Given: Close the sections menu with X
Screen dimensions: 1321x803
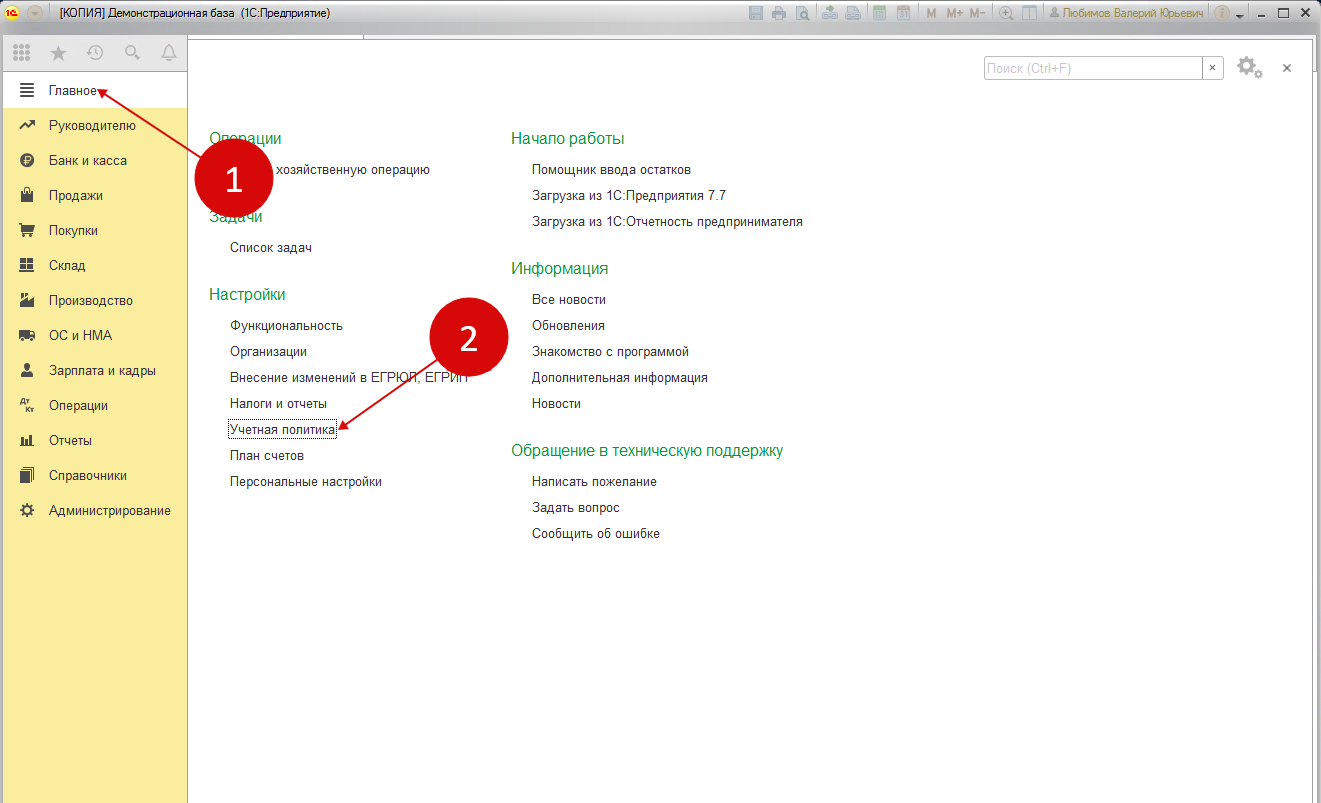Looking at the screenshot, I should pos(1287,68).
